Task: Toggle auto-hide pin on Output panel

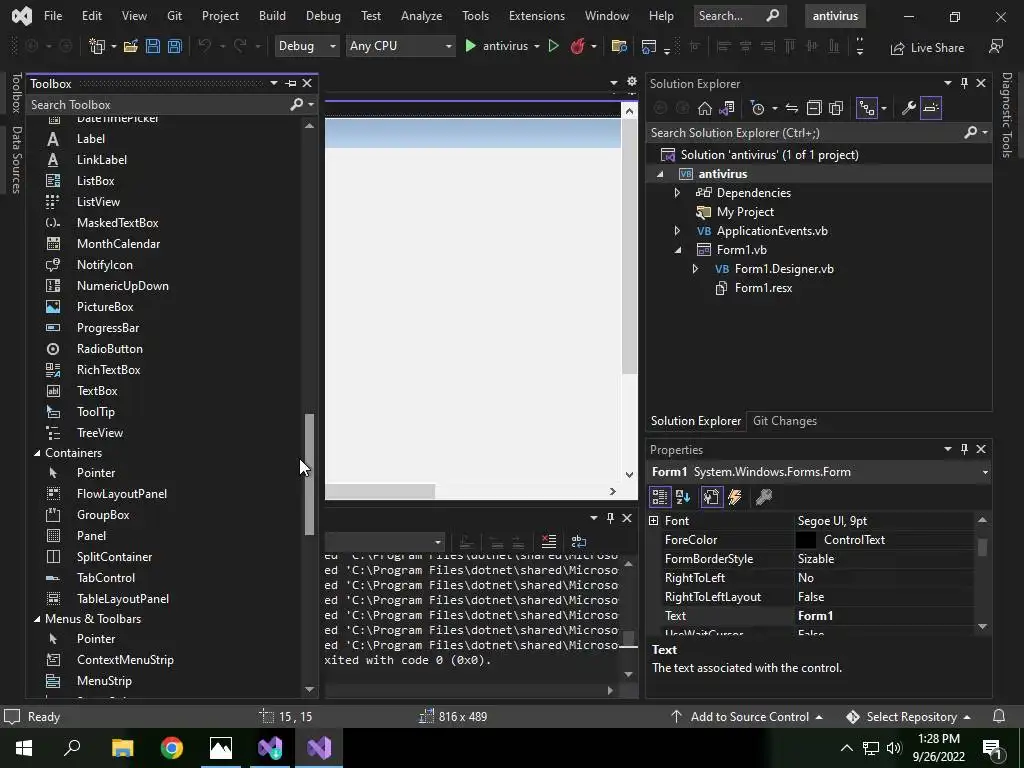Action: (610, 518)
